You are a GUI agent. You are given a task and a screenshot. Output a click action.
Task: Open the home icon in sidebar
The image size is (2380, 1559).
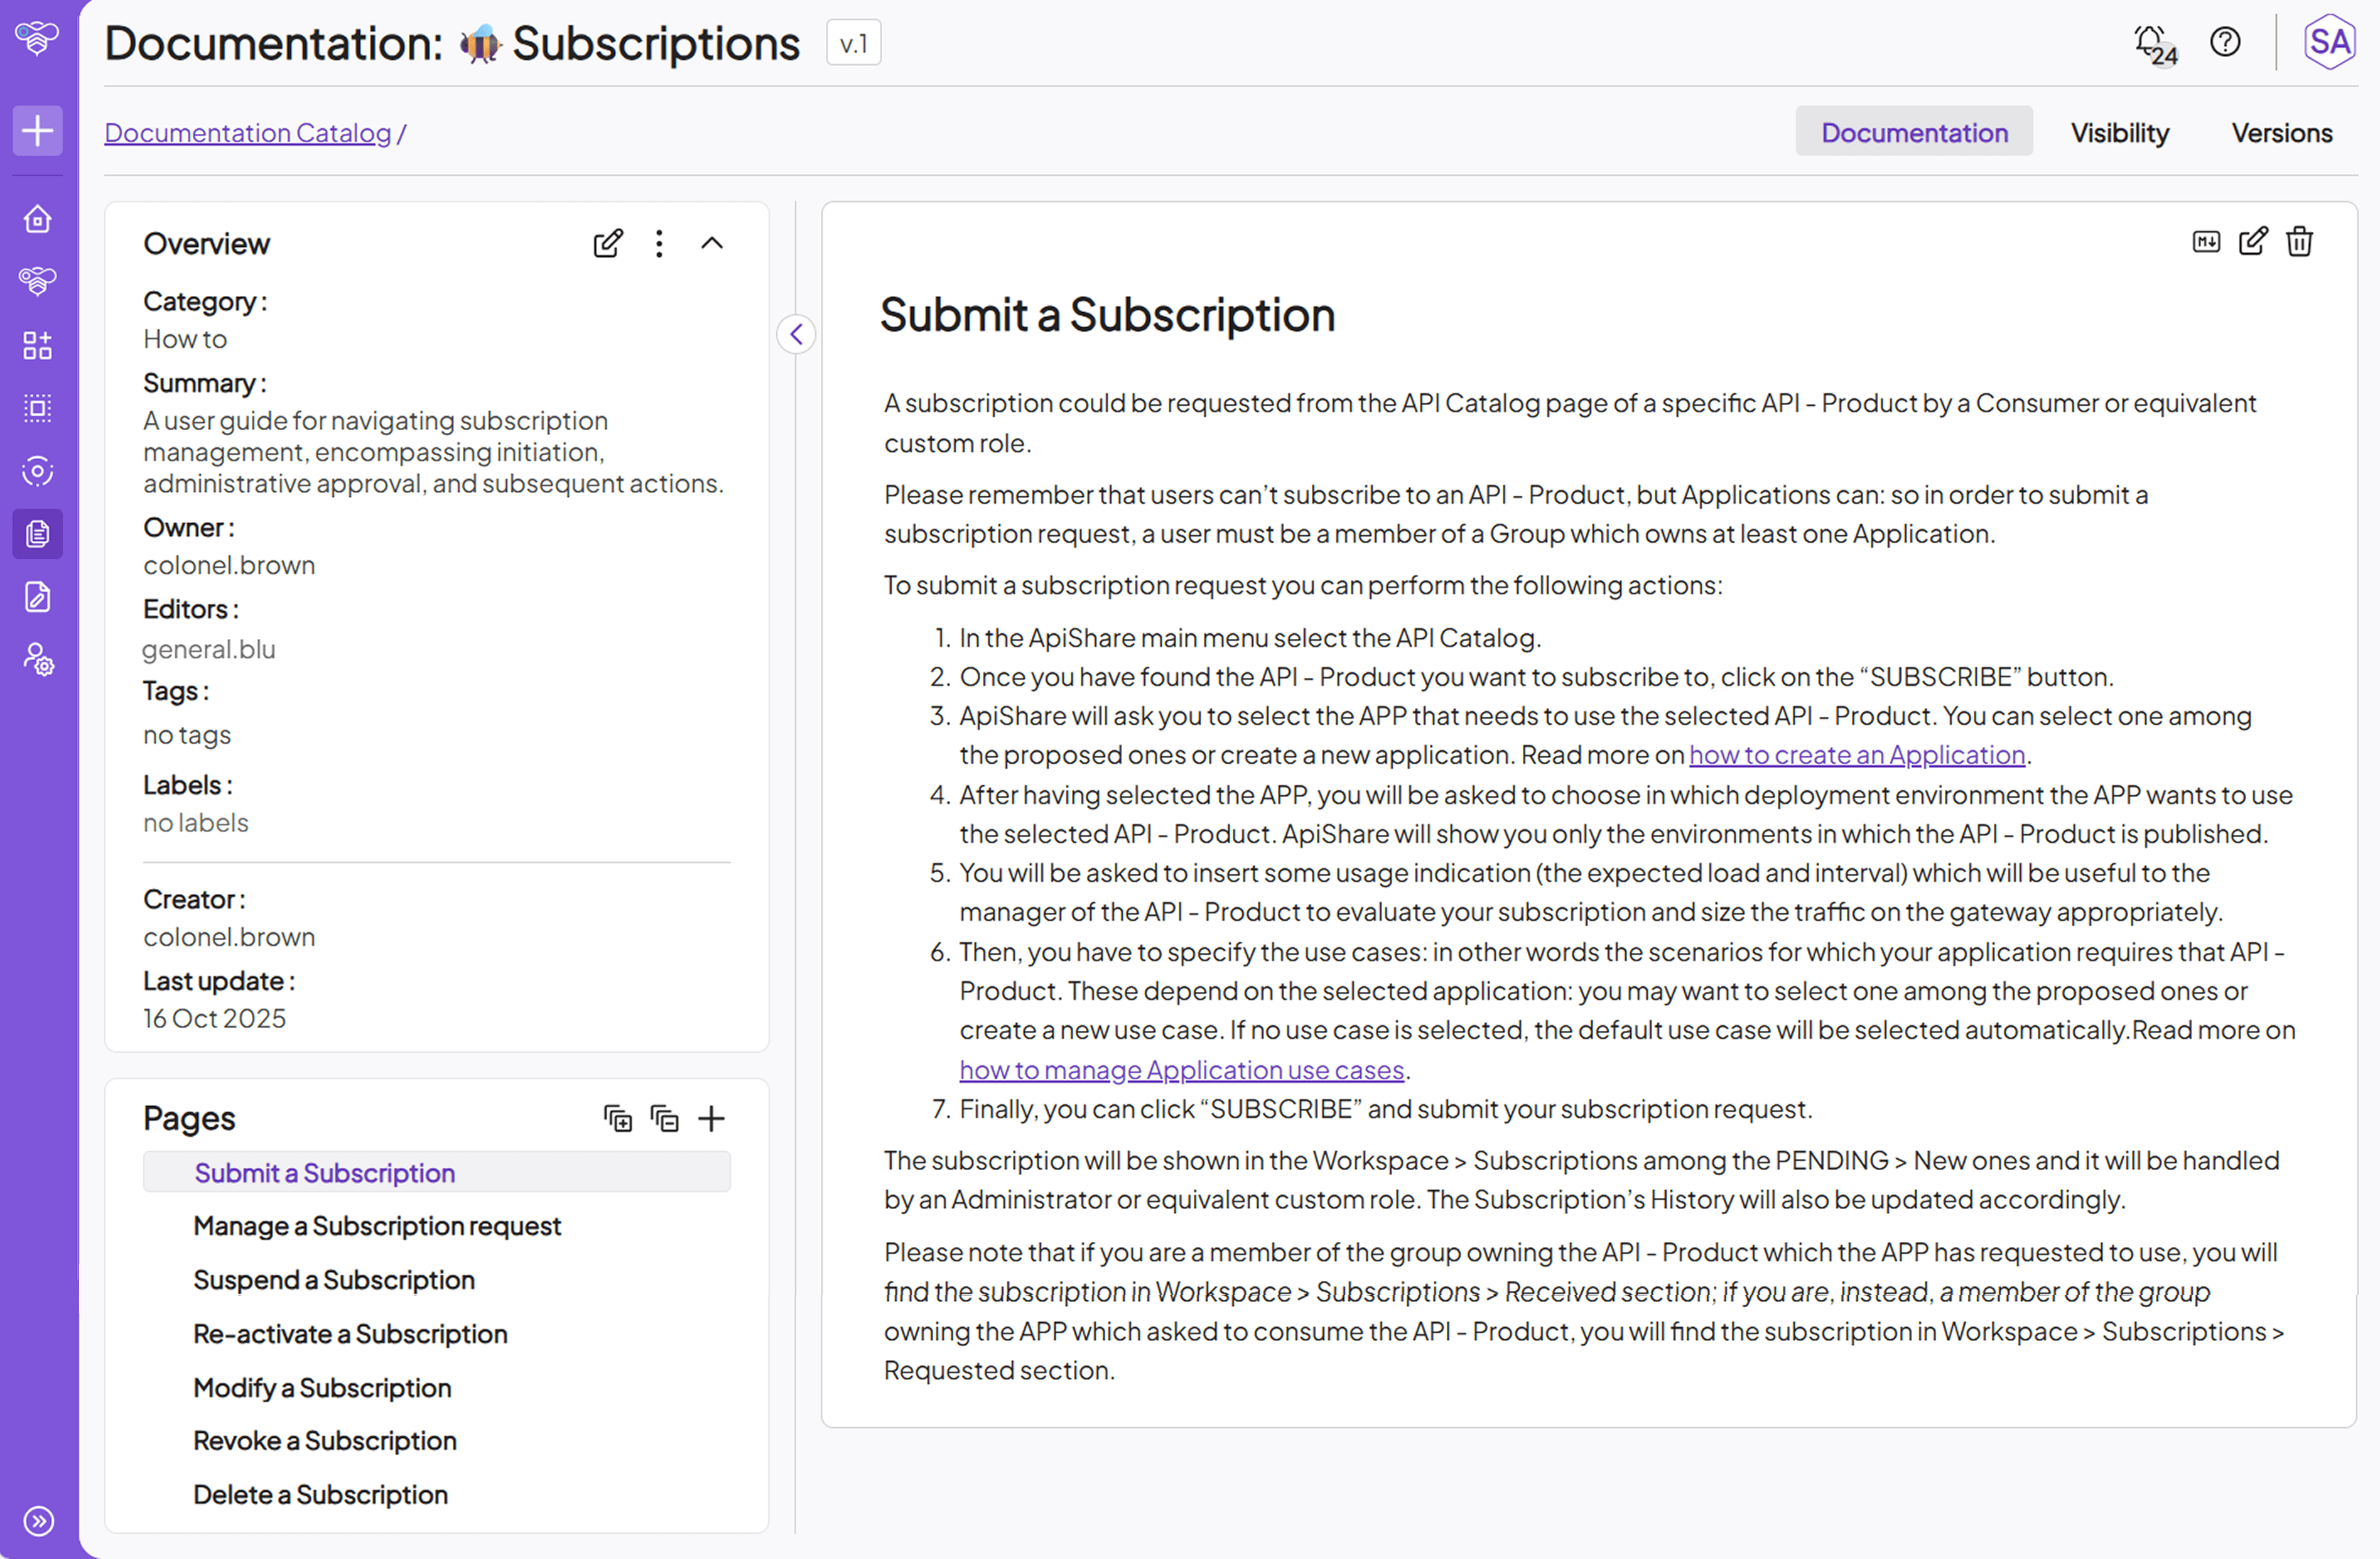[38, 219]
